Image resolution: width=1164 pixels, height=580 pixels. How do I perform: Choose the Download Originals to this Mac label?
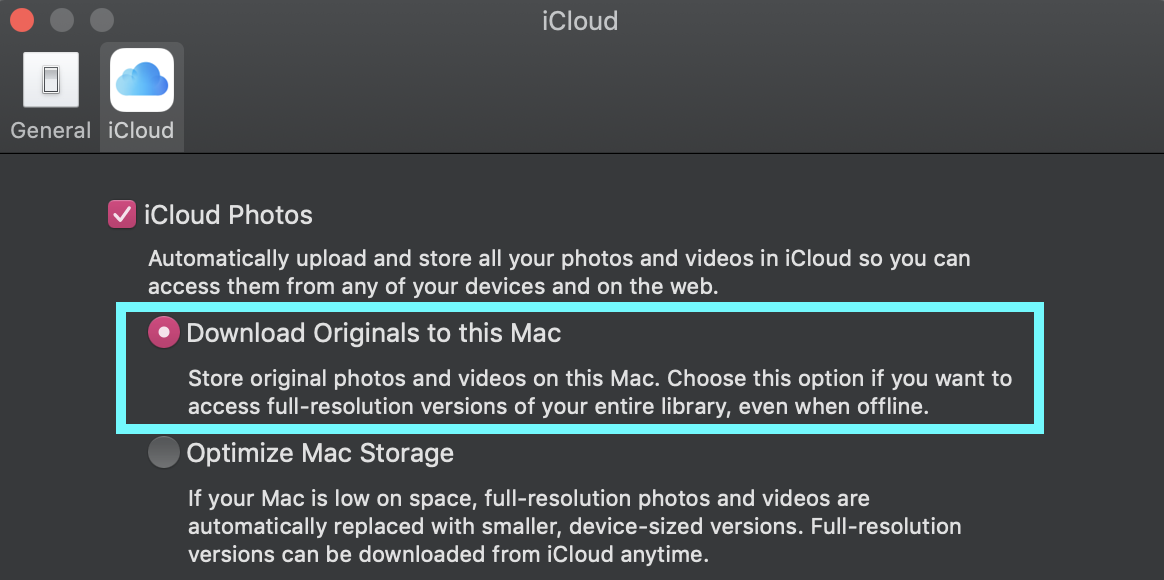(x=373, y=333)
